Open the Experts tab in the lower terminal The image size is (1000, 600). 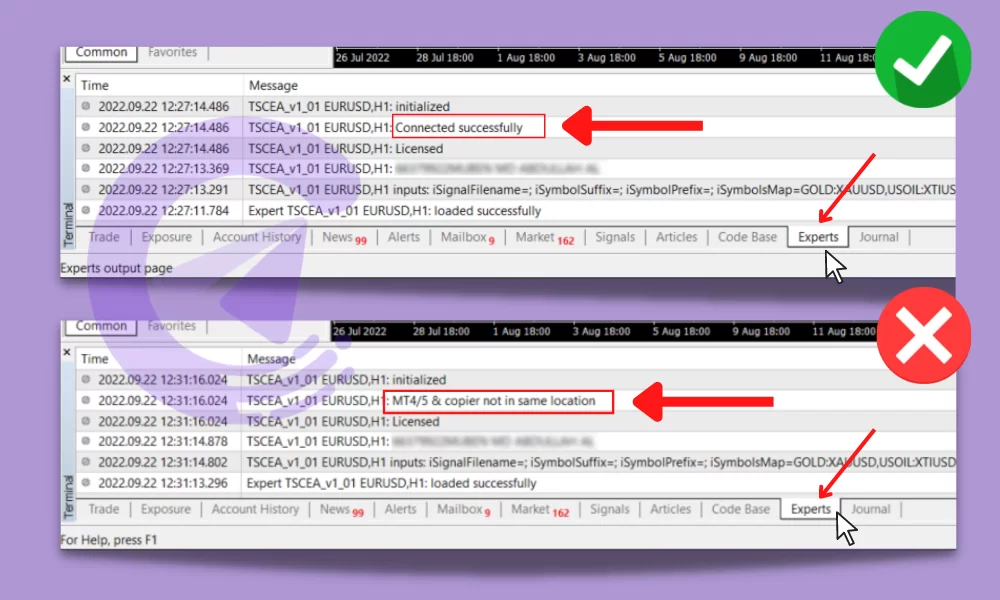point(810,509)
